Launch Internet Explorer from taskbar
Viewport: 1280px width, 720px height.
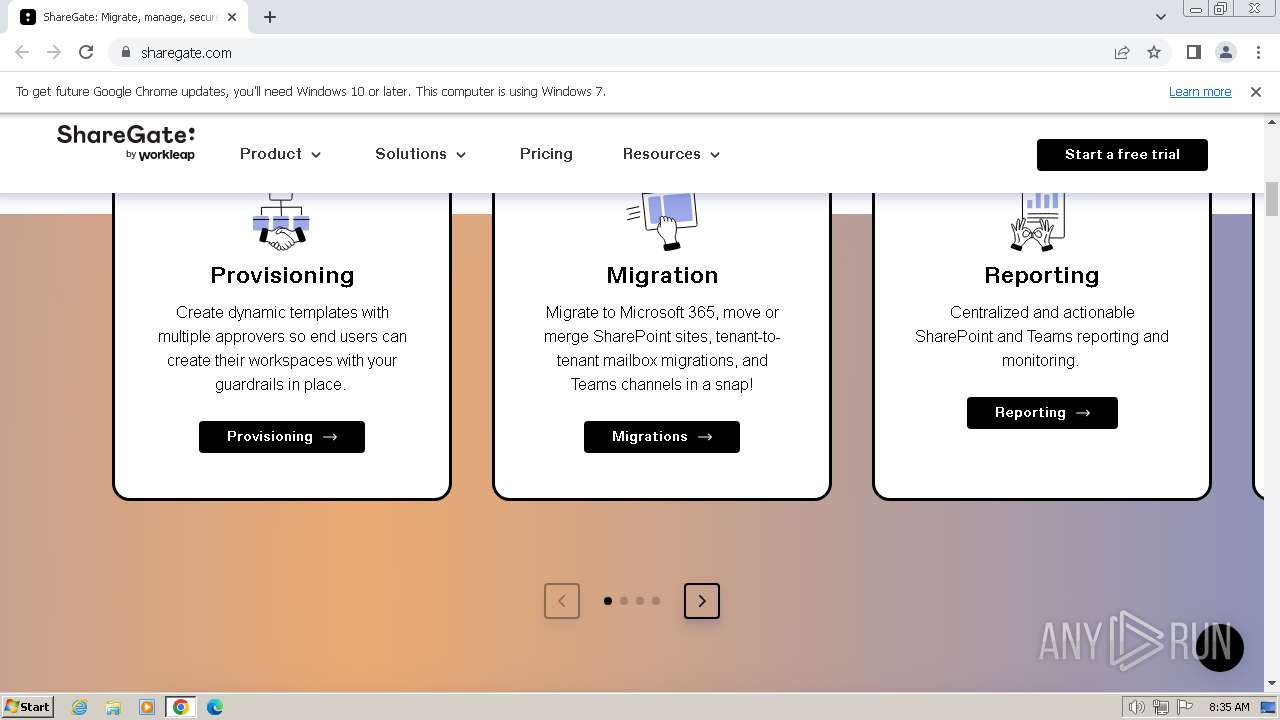pos(79,707)
